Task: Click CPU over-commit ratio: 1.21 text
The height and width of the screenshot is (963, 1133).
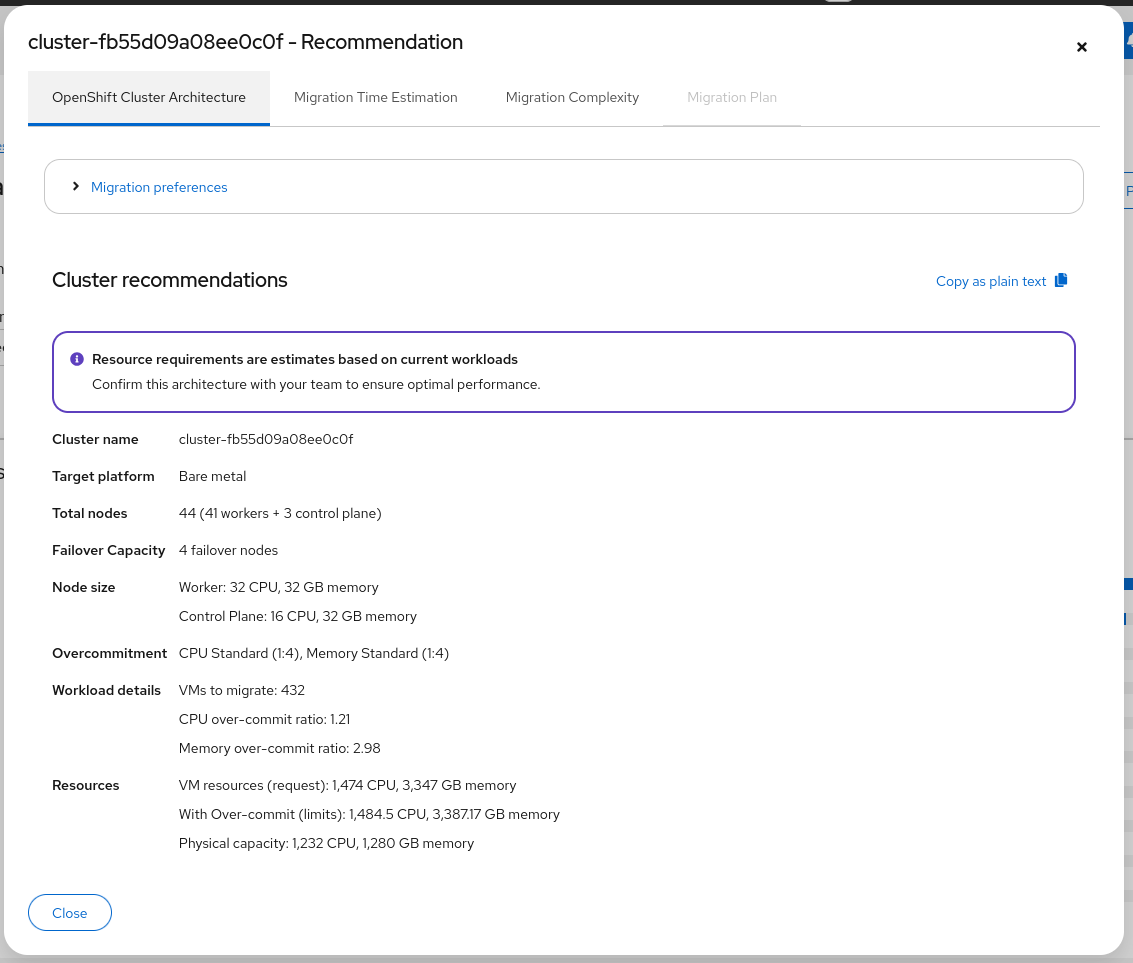Action: (264, 720)
